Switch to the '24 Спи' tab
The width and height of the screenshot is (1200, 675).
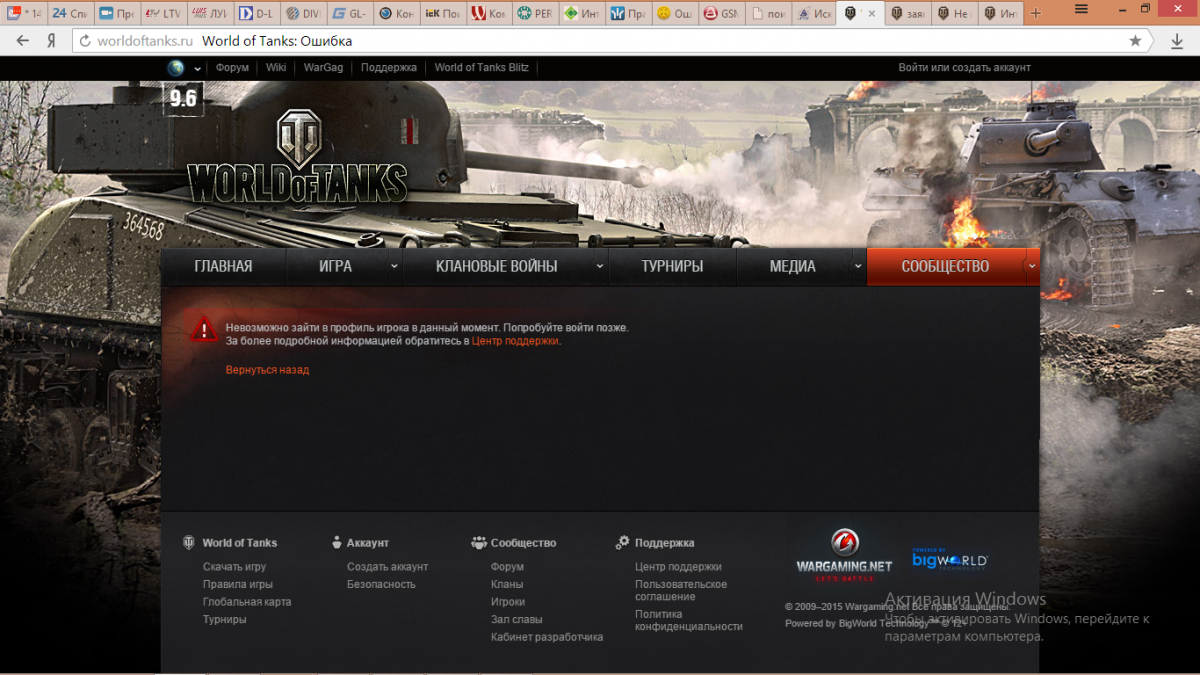coord(71,14)
